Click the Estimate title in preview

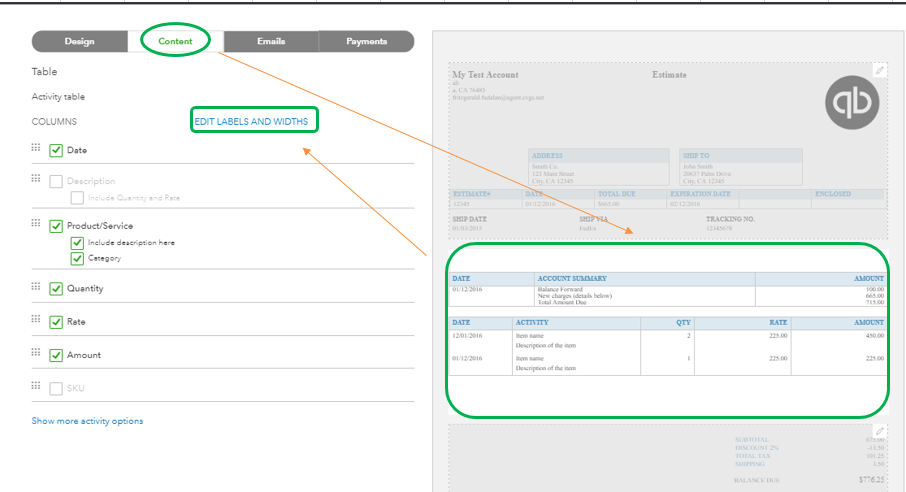tap(669, 75)
